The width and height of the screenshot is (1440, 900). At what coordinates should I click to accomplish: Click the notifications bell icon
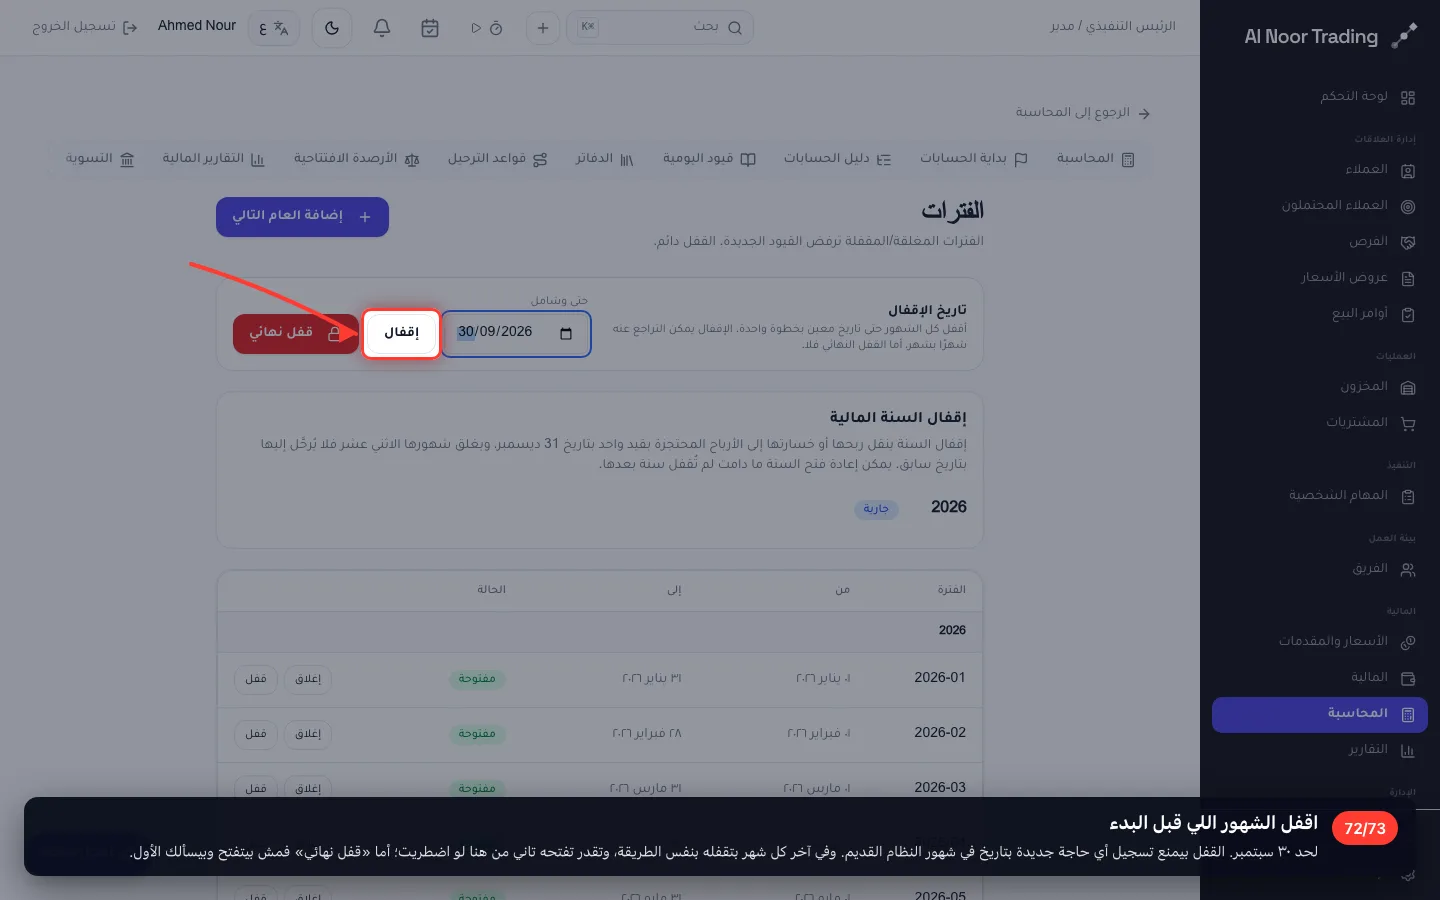tap(382, 28)
